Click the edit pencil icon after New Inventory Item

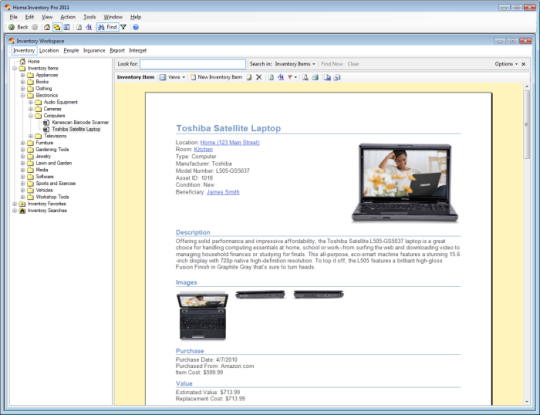(249, 77)
